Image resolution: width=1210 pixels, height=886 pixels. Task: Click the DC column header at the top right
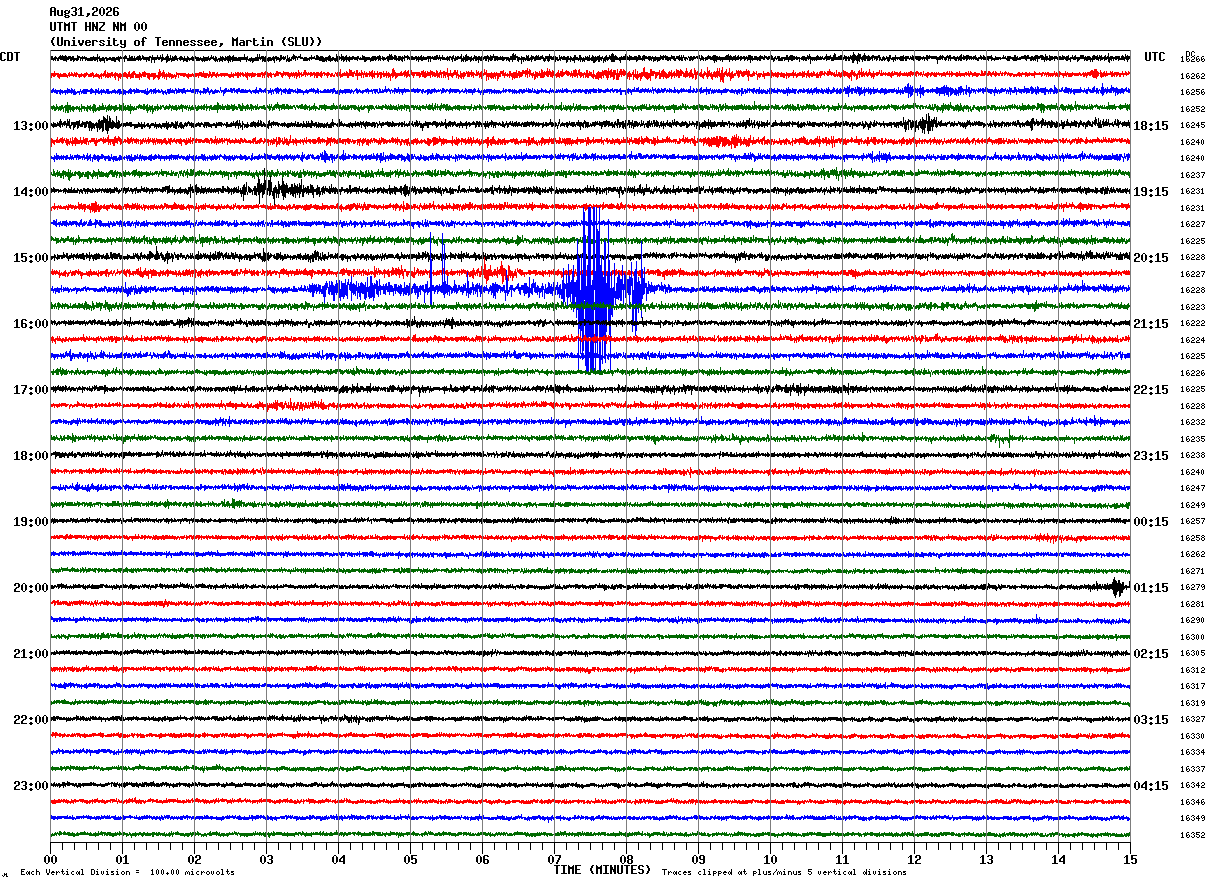click(1190, 54)
